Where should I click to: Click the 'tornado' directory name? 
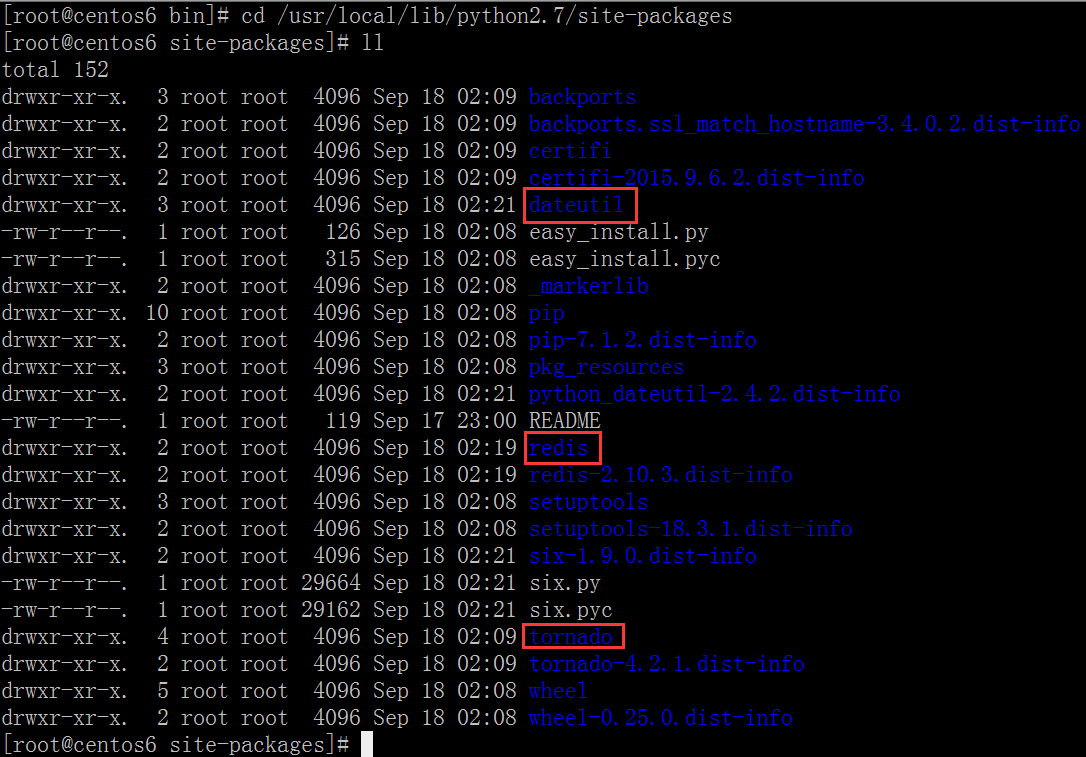point(571,637)
